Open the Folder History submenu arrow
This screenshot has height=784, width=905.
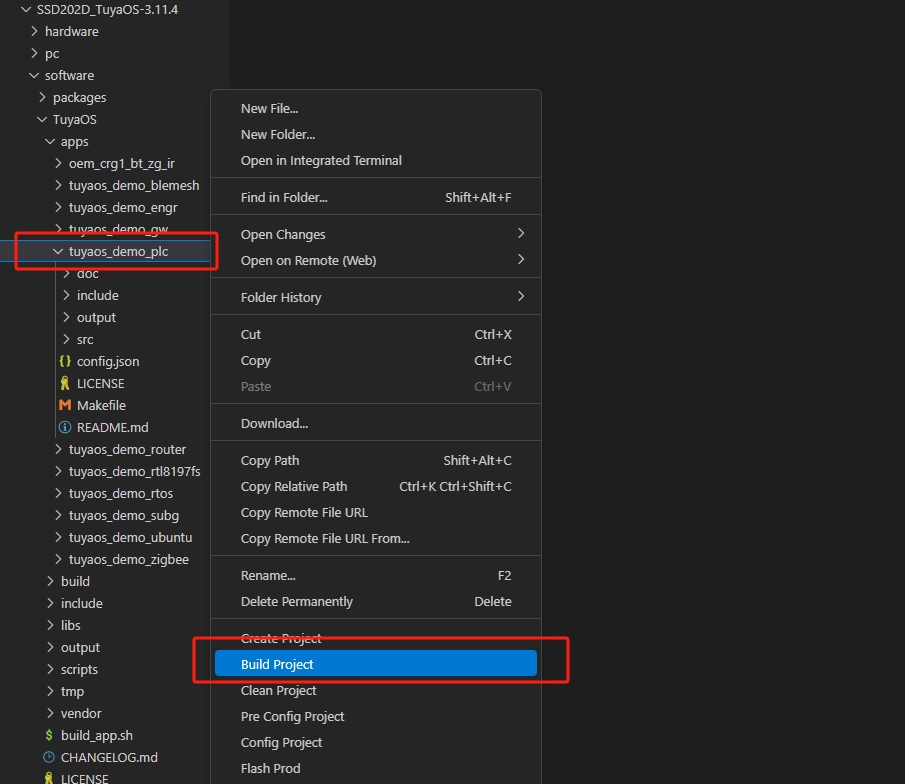coord(520,297)
